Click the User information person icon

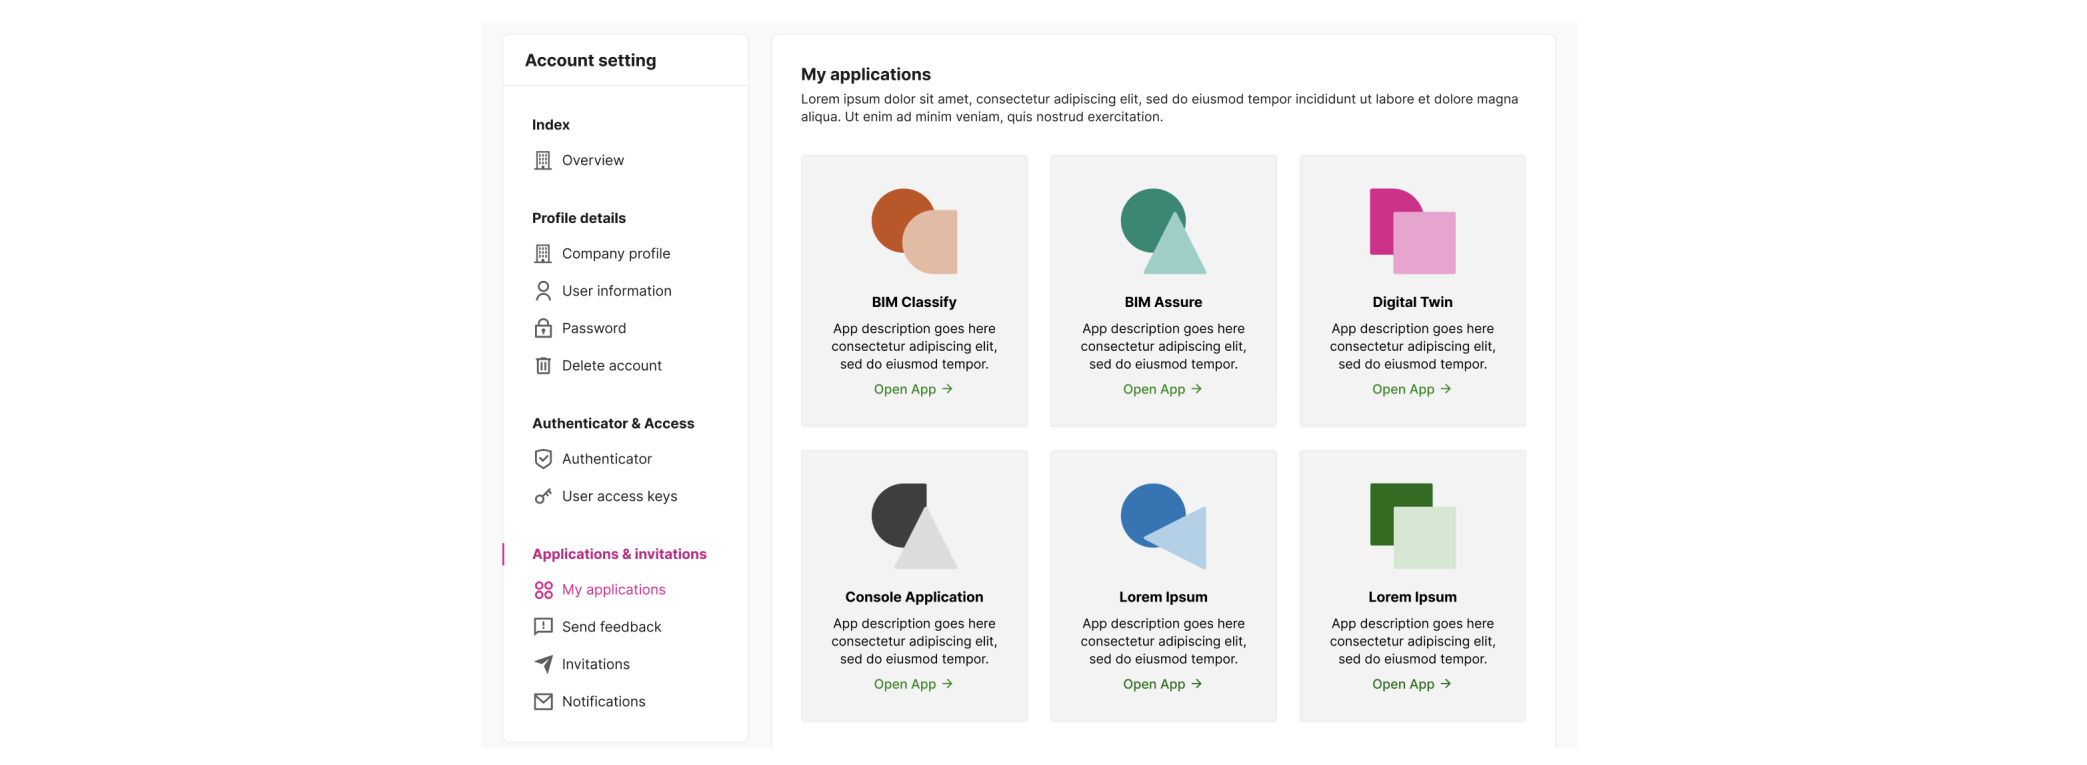(x=543, y=291)
